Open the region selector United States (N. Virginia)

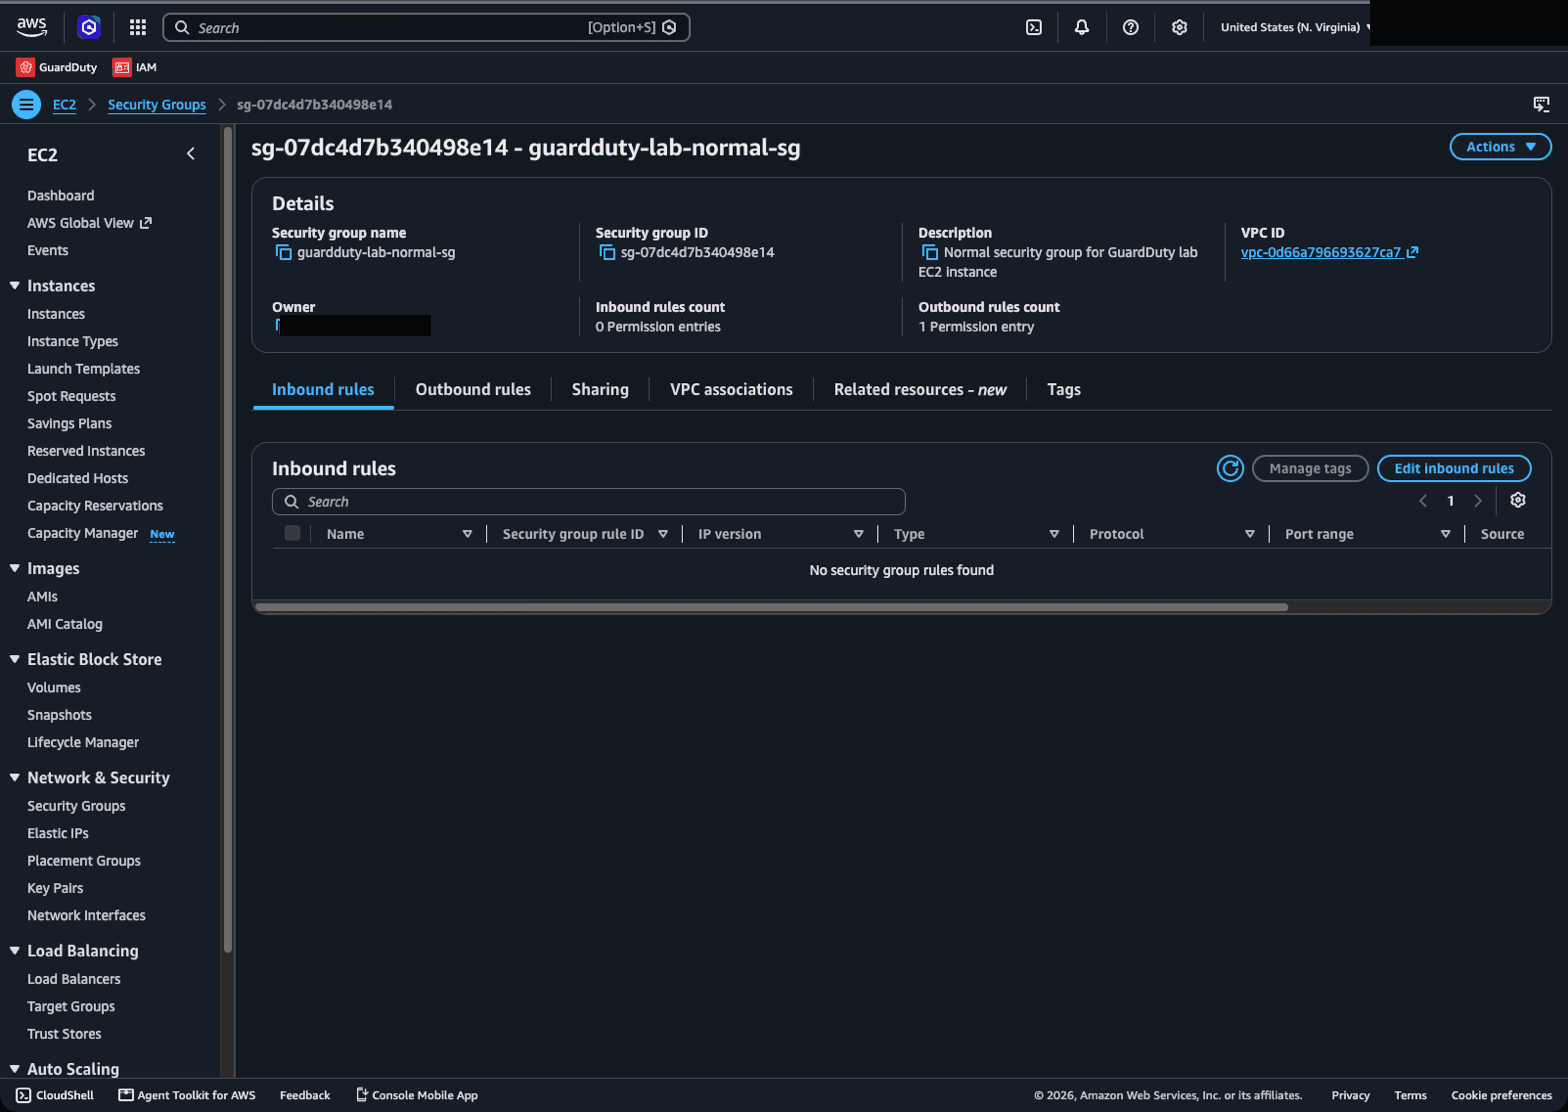click(x=1295, y=27)
